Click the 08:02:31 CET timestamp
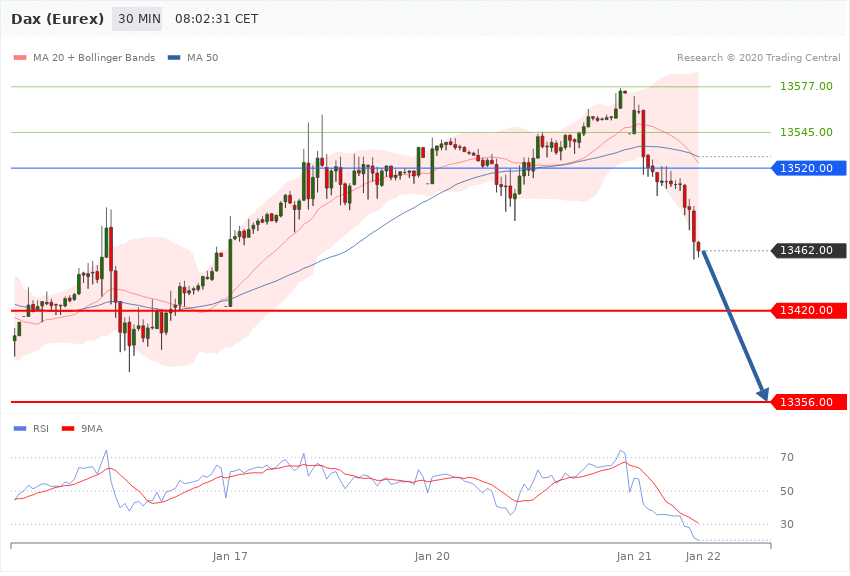The width and height of the screenshot is (850, 576). 216,19
